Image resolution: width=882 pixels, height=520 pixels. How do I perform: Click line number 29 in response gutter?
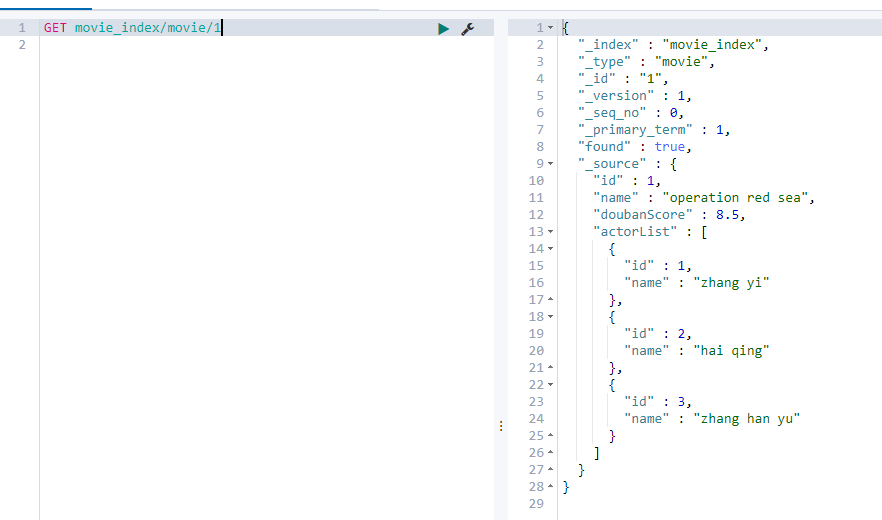pyautogui.click(x=536, y=504)
